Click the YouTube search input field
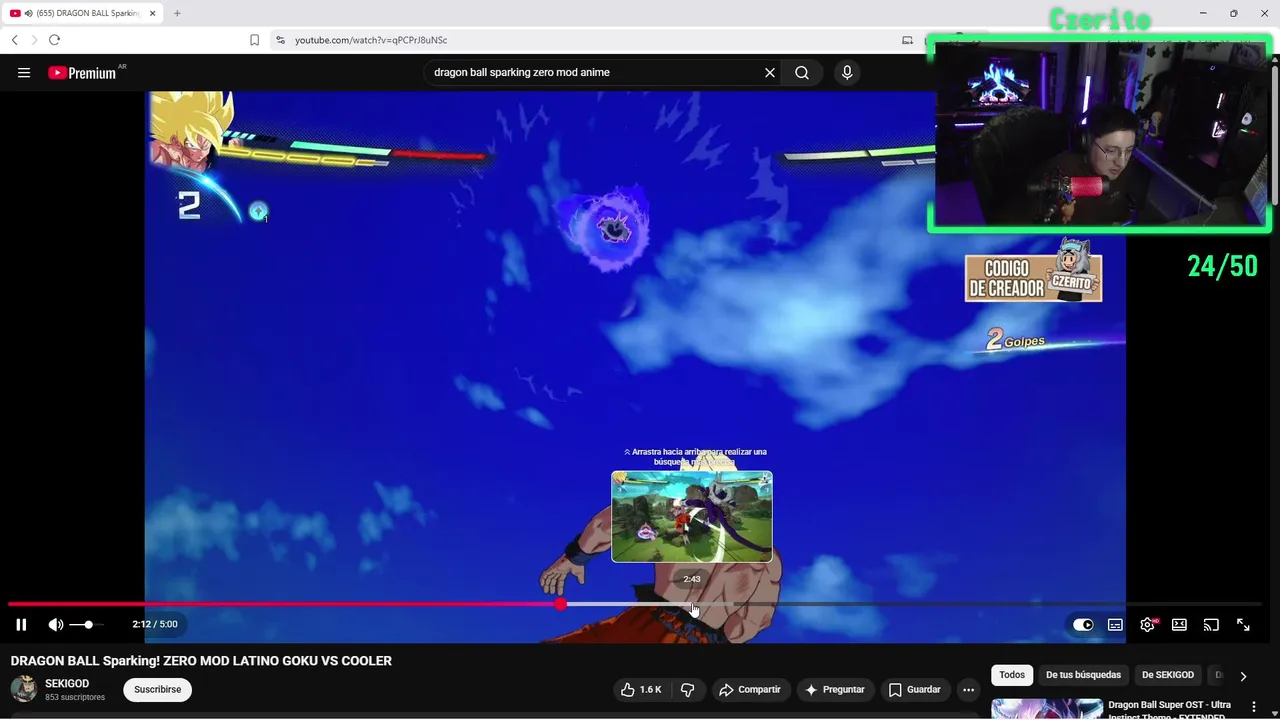The image size is (1280, 720). (595, 73)
